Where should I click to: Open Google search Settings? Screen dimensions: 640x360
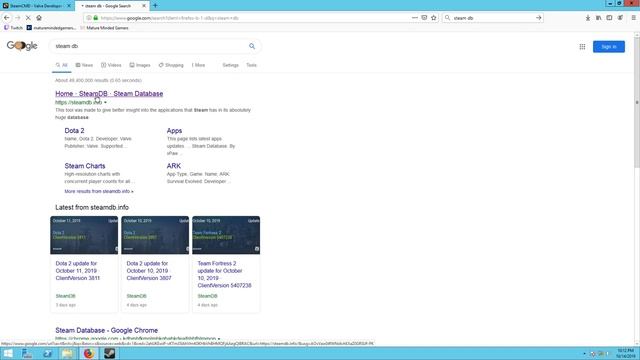click(230, 65)
